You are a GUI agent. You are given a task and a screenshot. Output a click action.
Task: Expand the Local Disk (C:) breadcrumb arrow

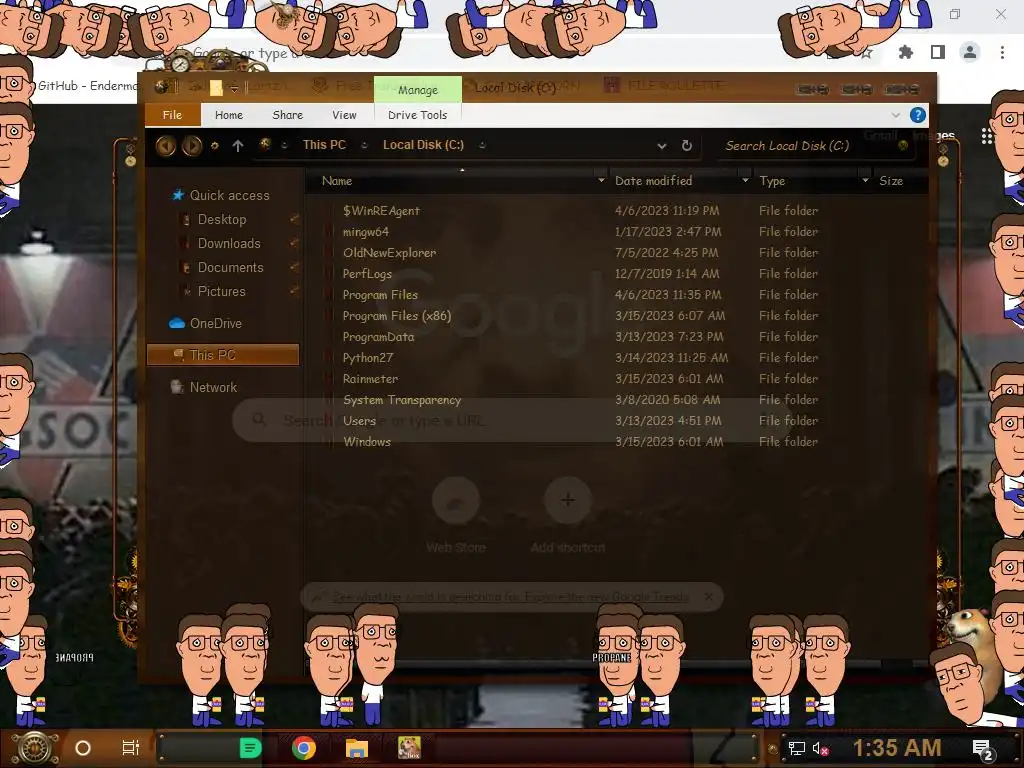coord(482,145)
